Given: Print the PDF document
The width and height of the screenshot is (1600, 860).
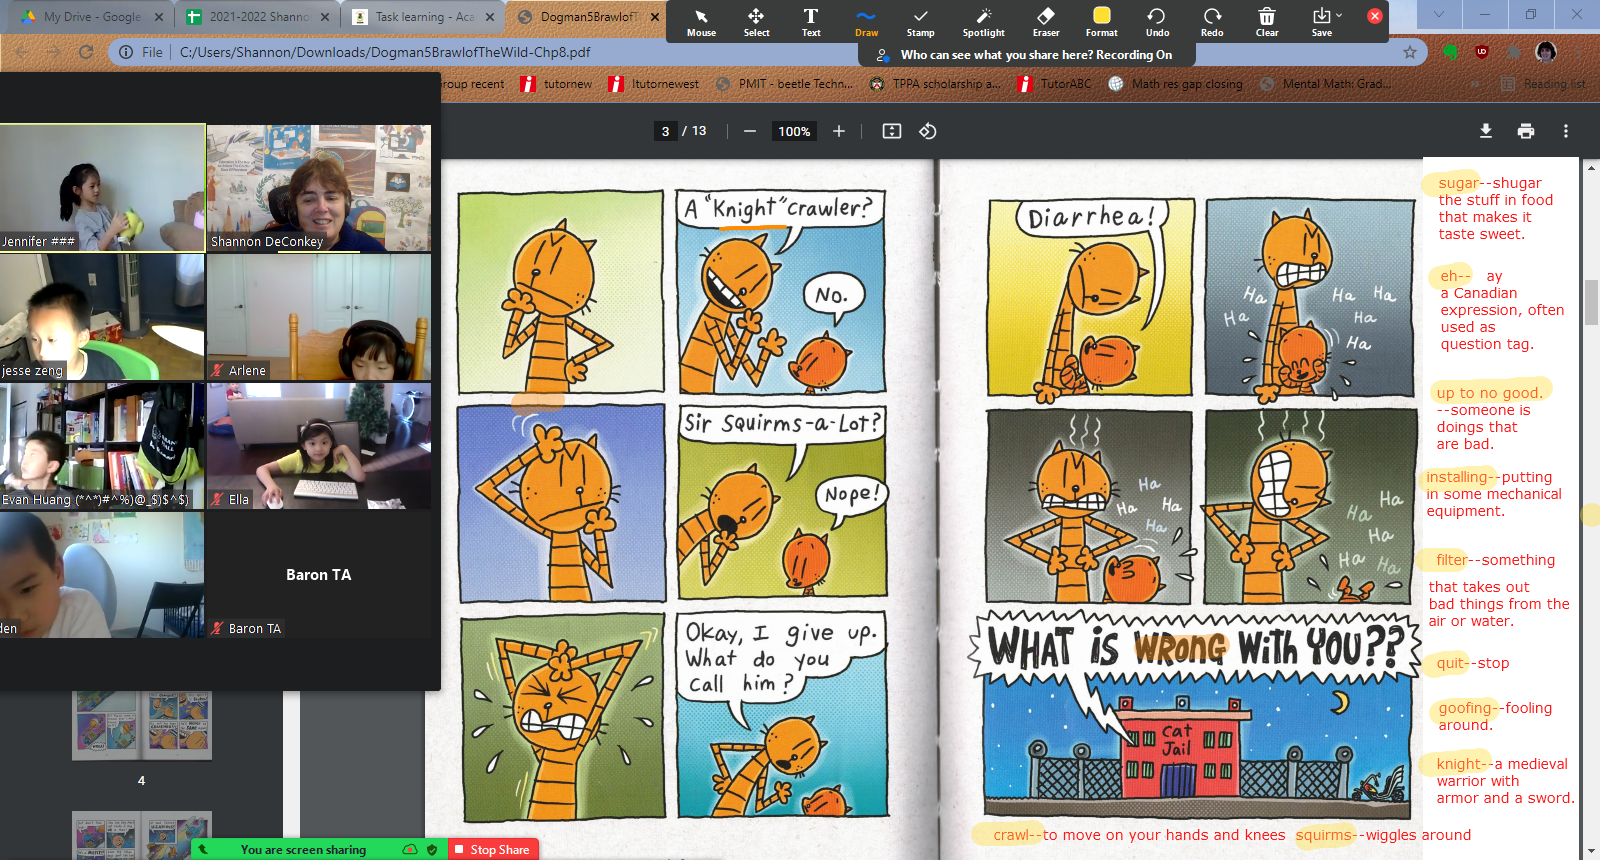Looking at the screenshot, I should (1526, 131).
